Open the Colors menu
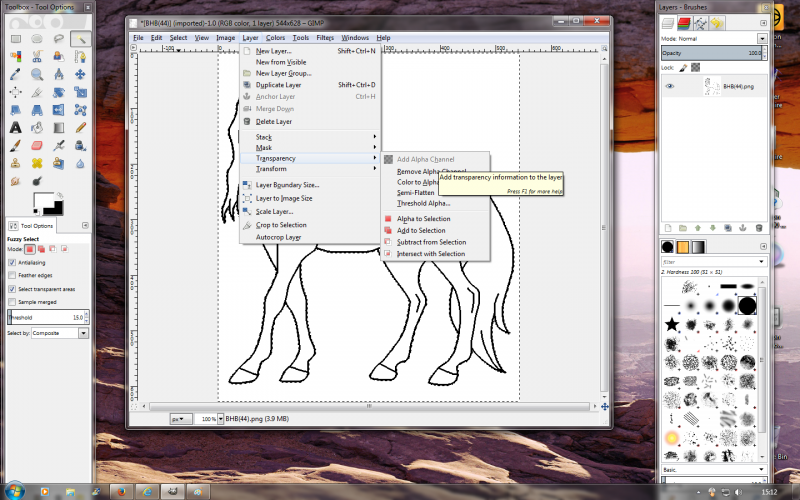 [275, 38]
